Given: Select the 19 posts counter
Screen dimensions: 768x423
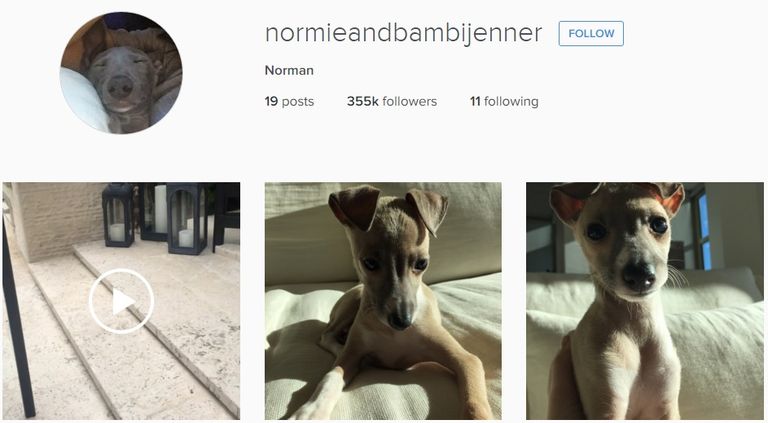Looking at the screenshot, I should point(289,101).
